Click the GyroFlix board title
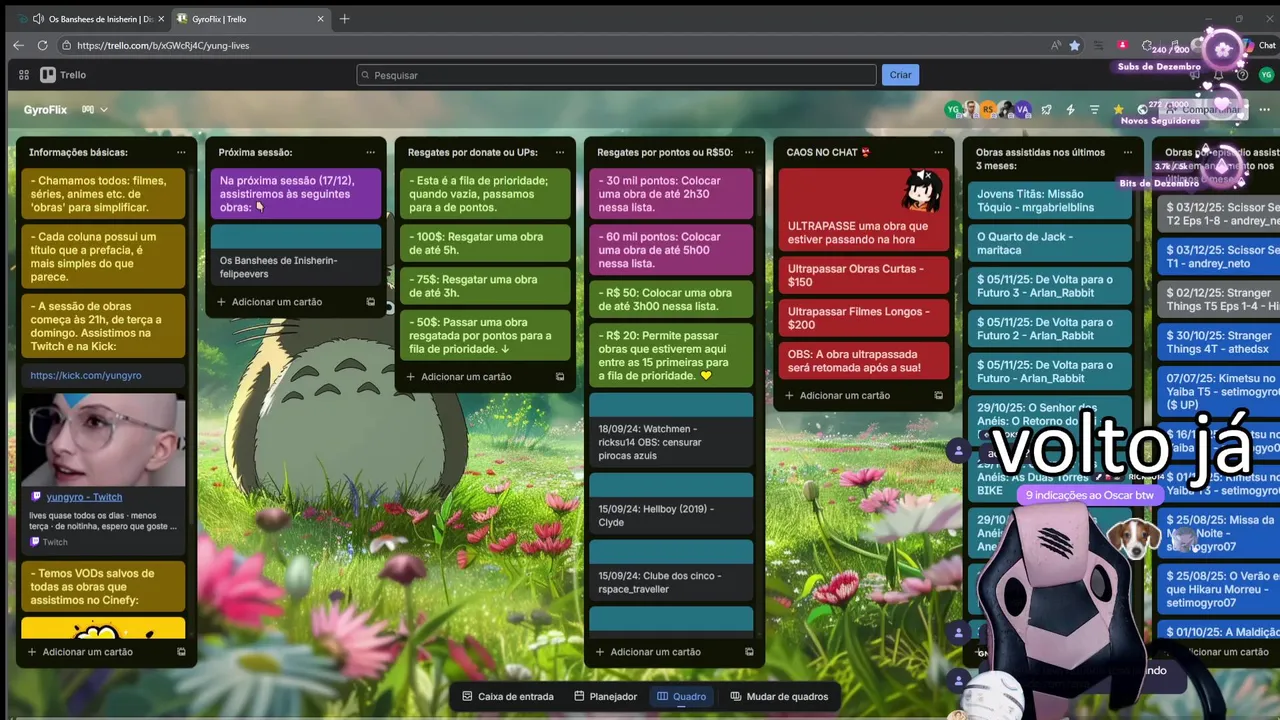Viewport: 1280px width, 720px height. (x=46, y=110)
